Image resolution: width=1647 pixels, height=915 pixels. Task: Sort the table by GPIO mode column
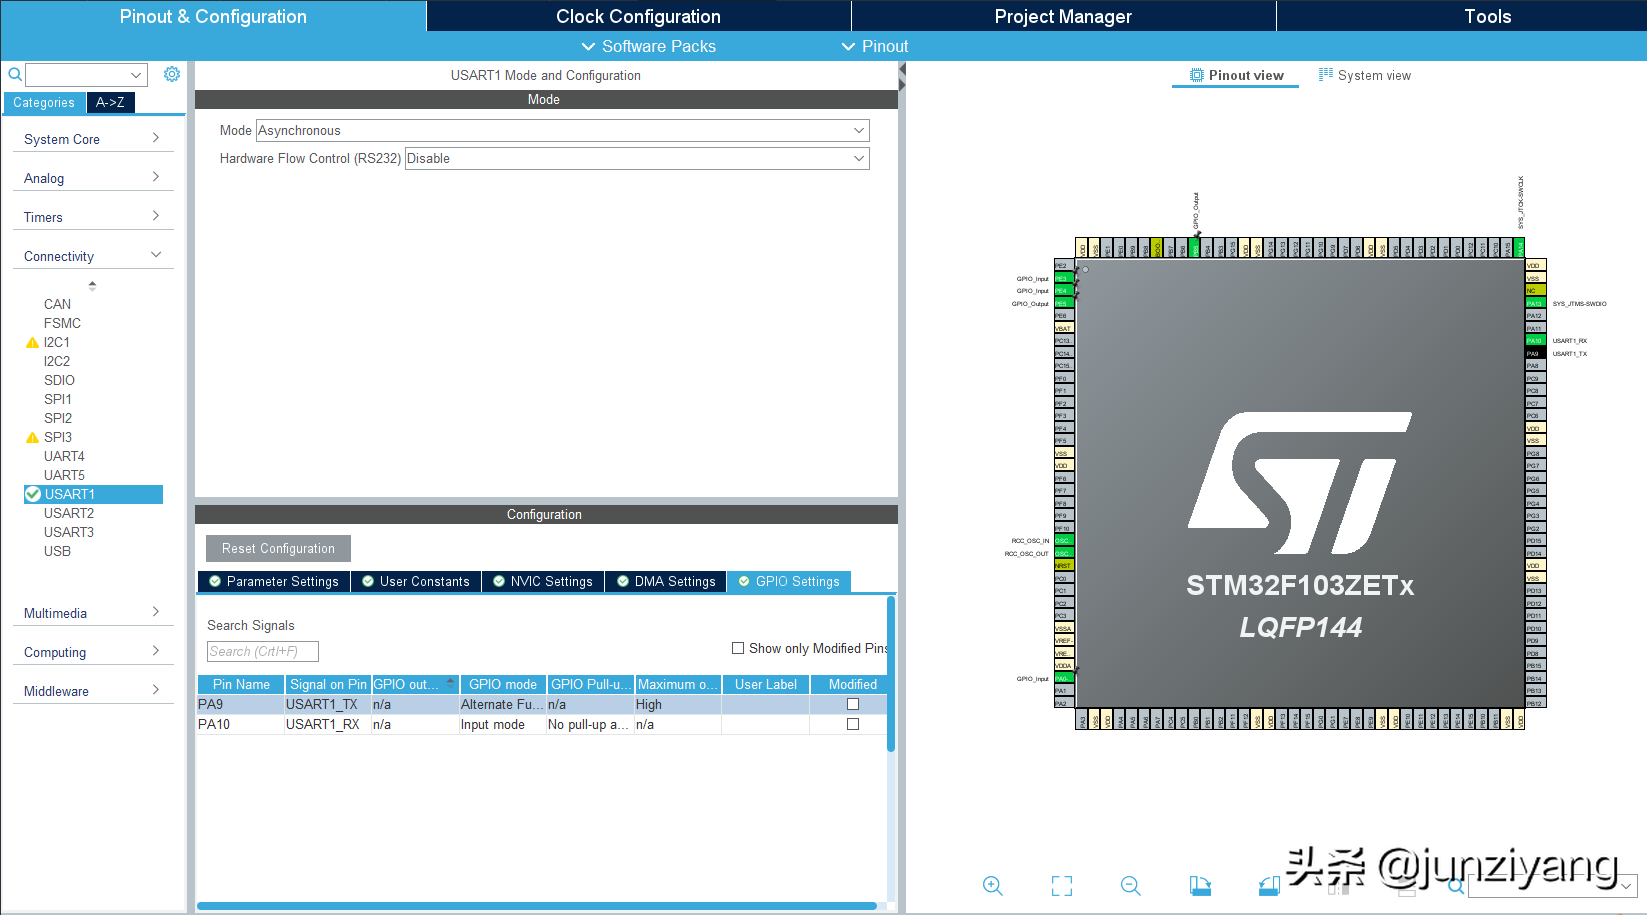tap(503, 685)
